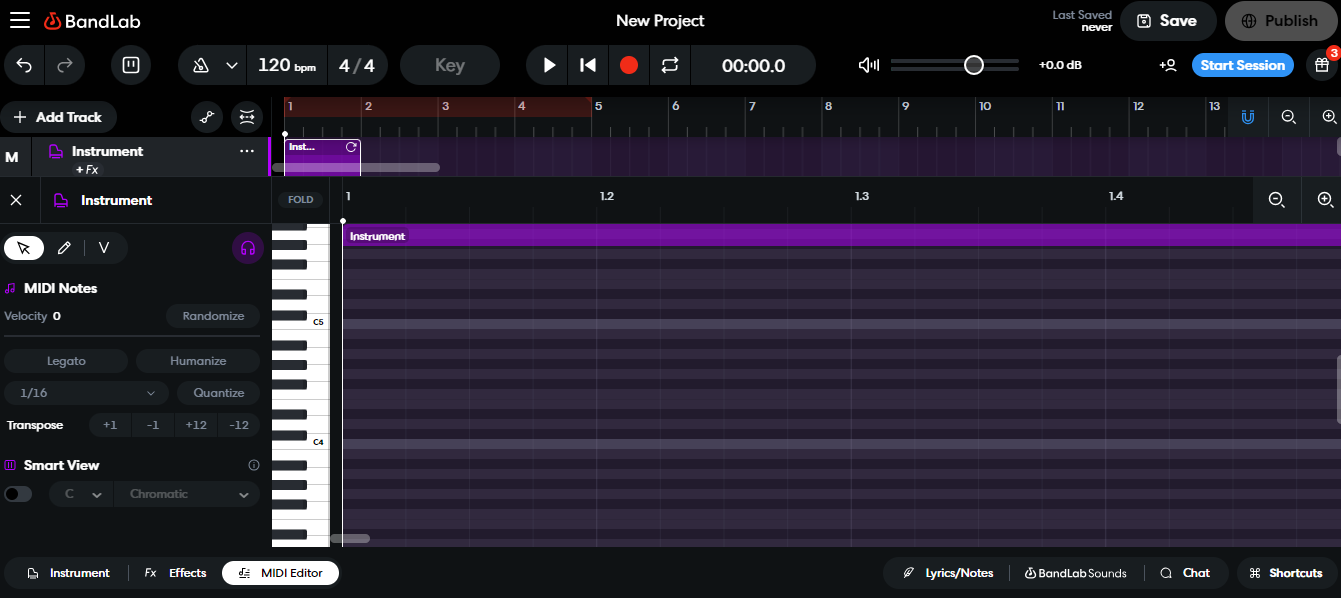Toggle the region loop icon

coord(351,147)
